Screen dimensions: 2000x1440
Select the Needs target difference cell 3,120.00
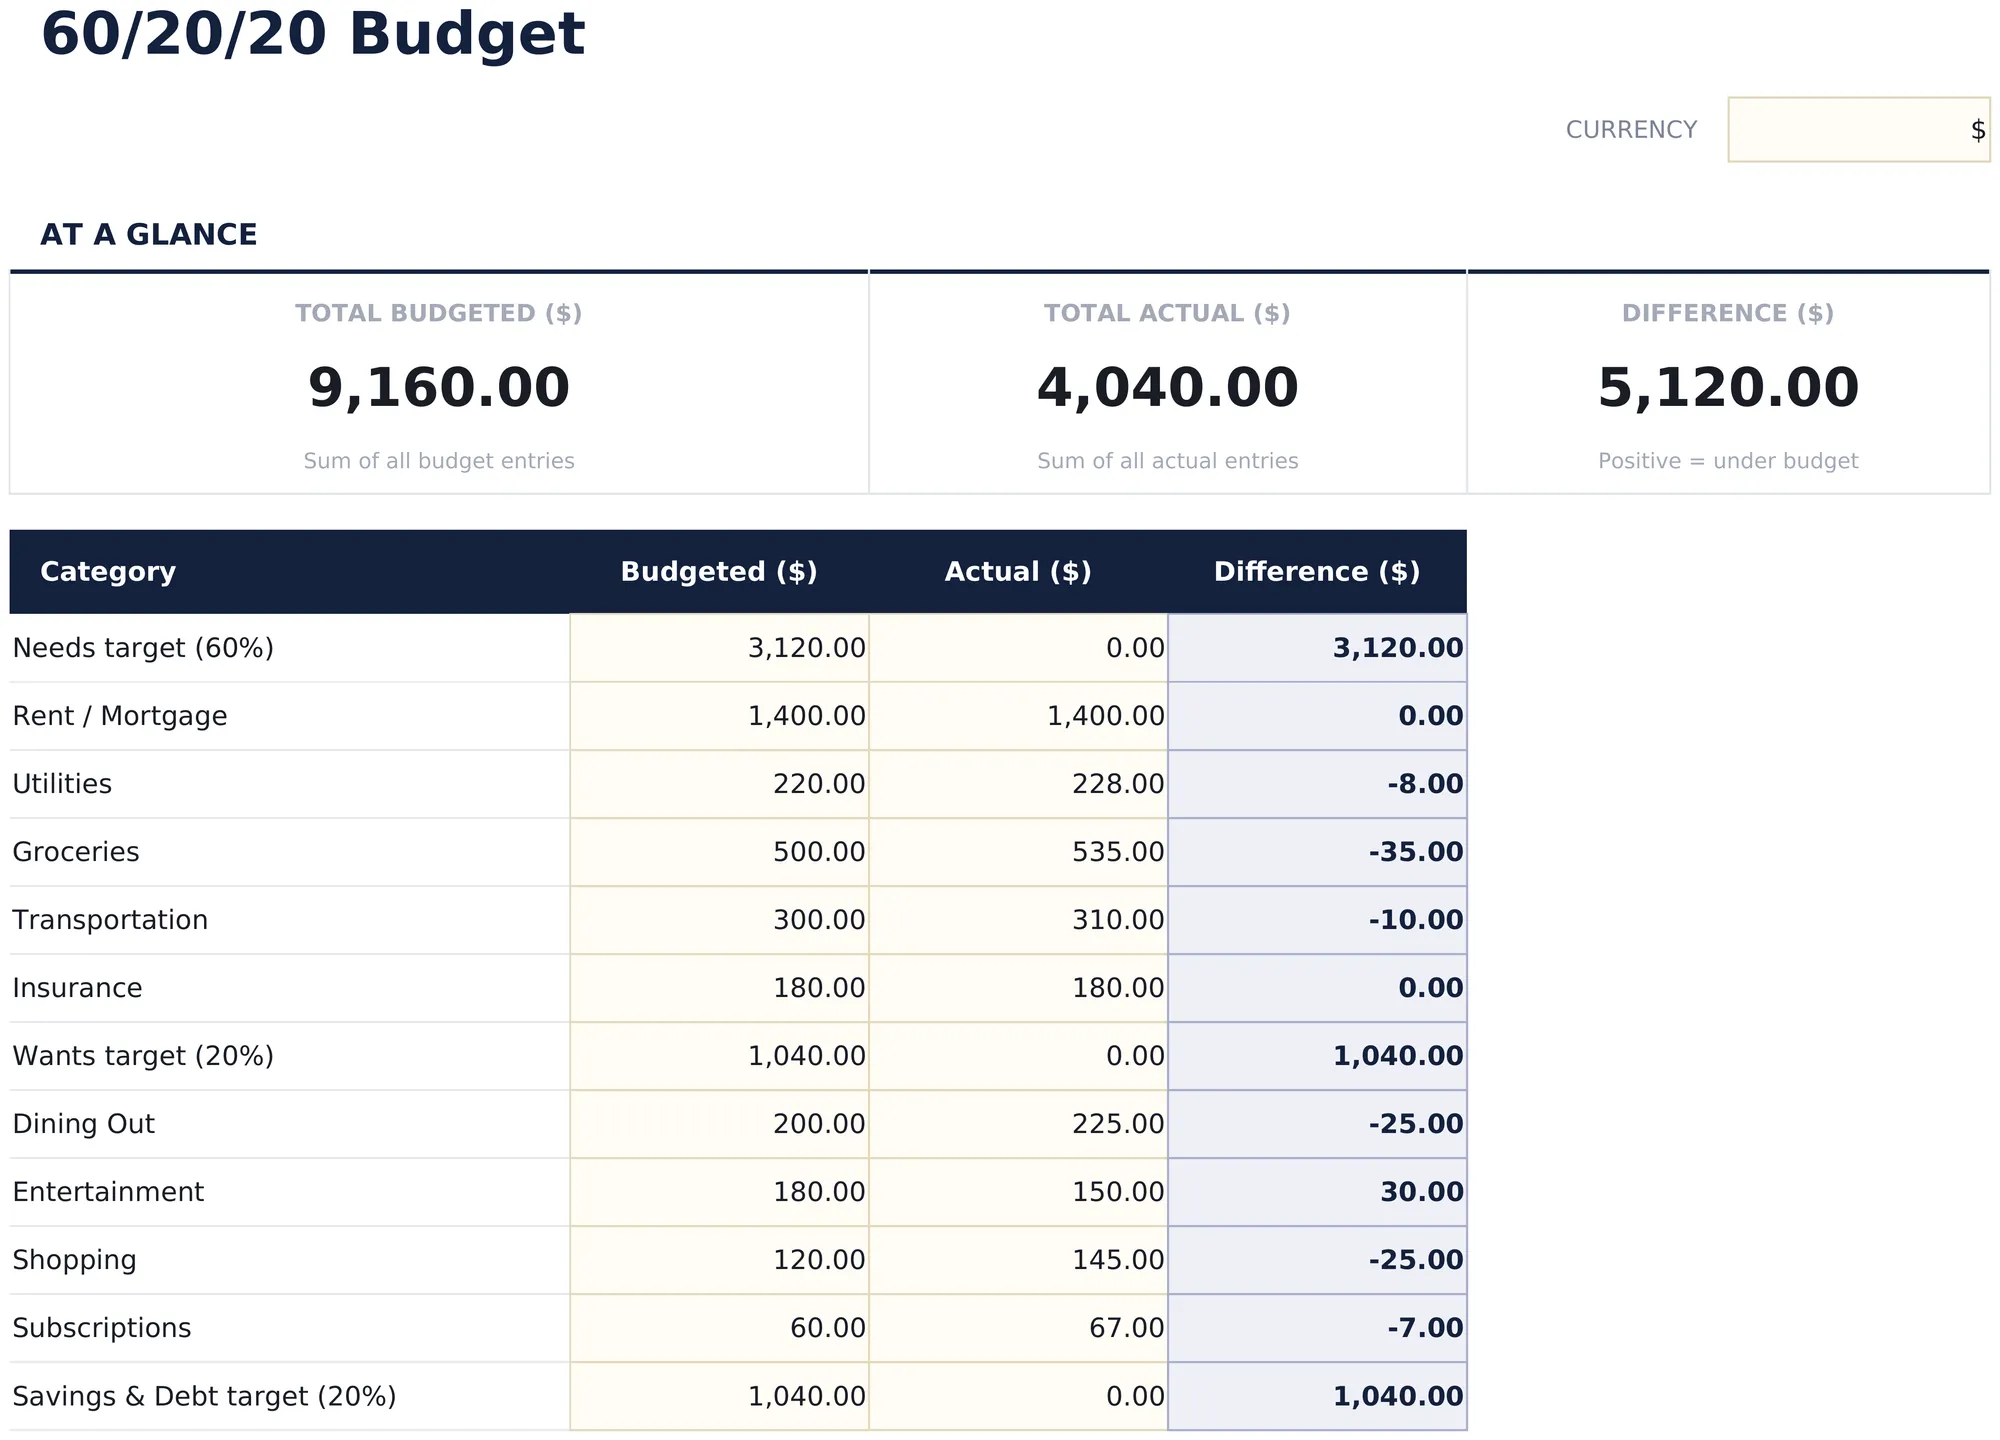point(1317,648)
